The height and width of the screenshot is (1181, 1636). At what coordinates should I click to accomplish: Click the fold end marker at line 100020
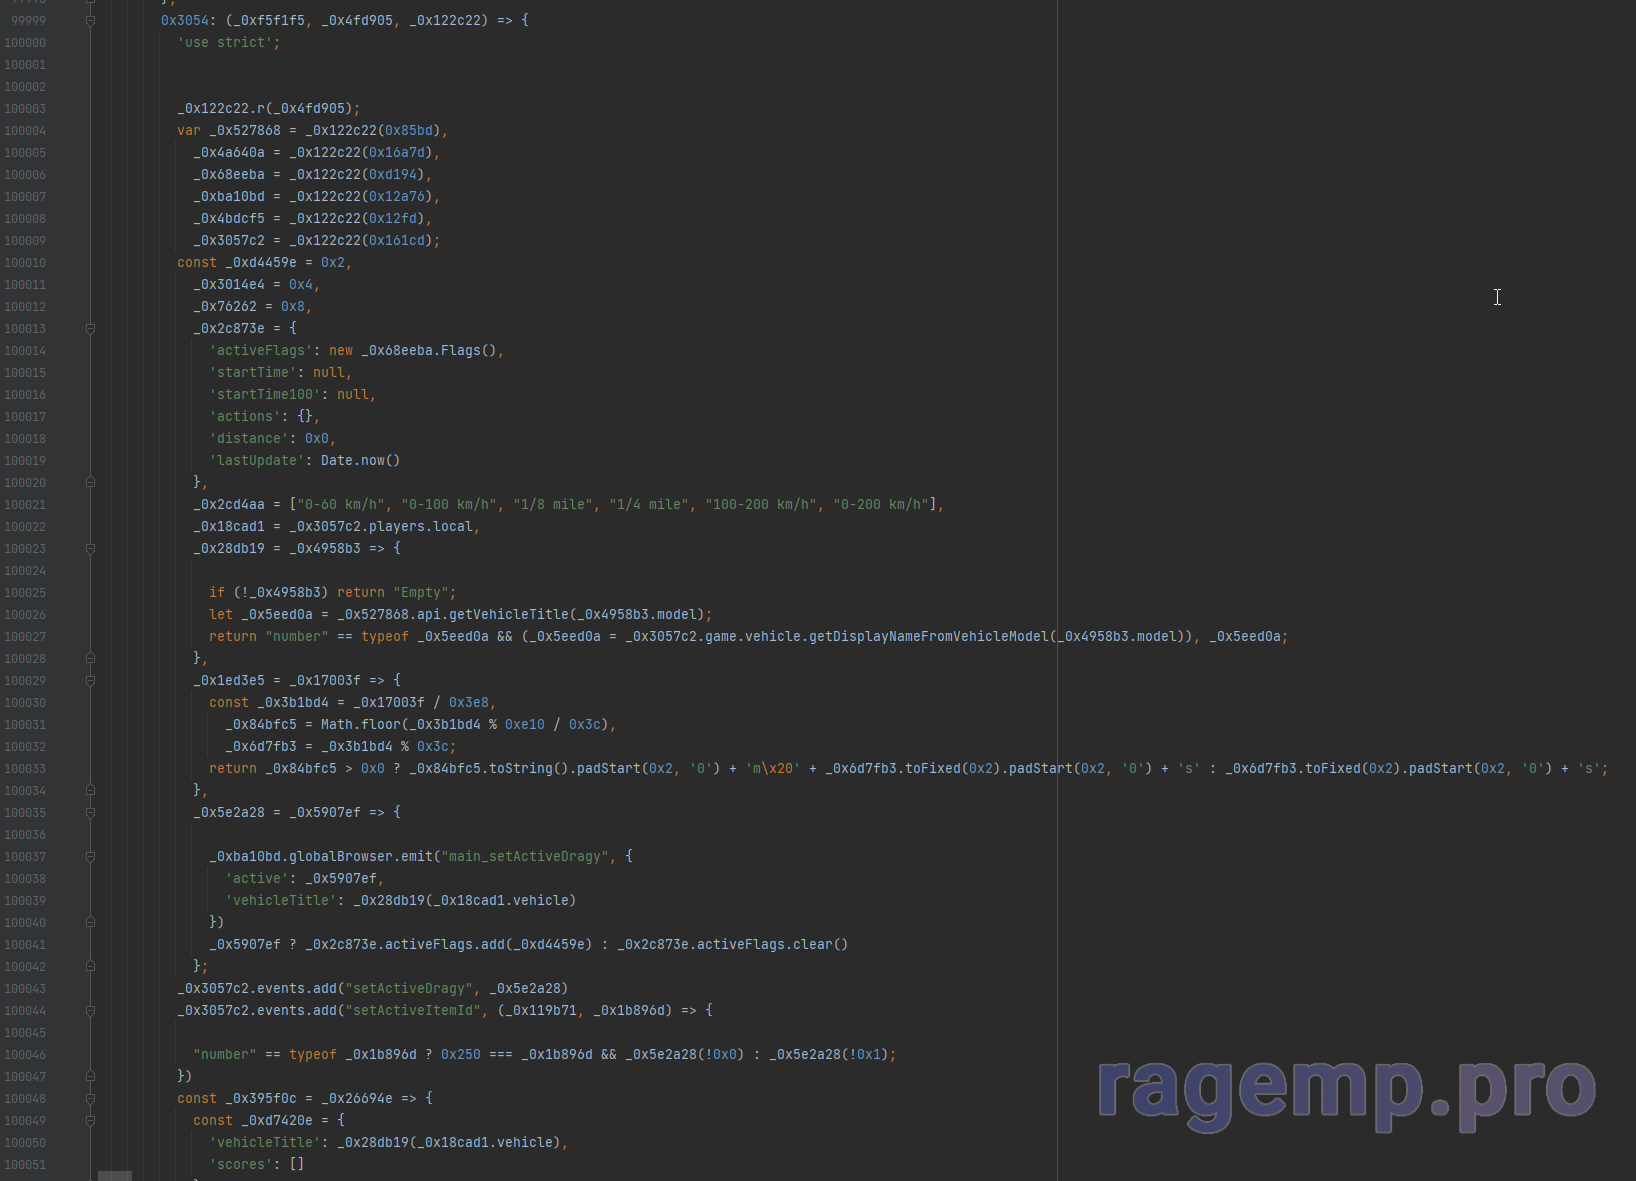pyautogui.click(x=90, y=482)
